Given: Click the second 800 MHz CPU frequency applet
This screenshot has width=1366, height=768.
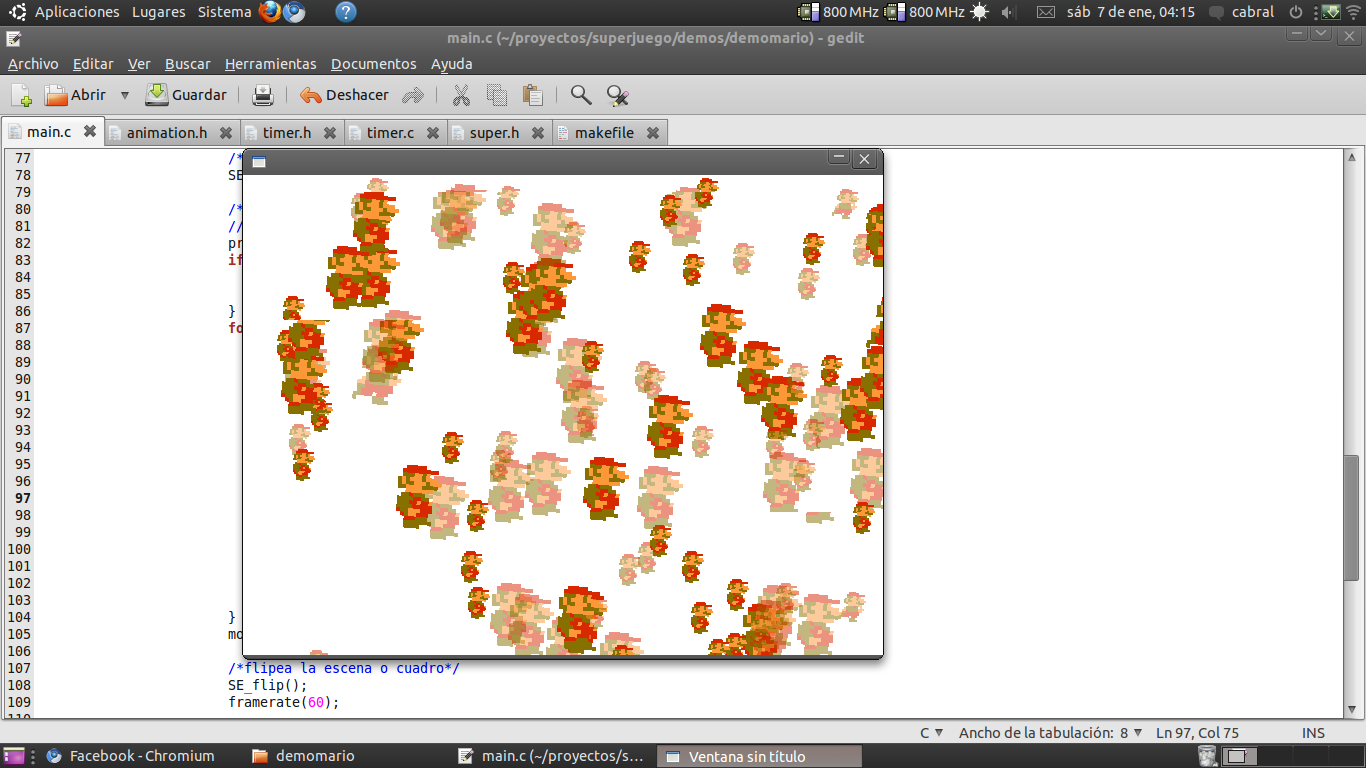Looking at the screenshot, I should 925,12.
